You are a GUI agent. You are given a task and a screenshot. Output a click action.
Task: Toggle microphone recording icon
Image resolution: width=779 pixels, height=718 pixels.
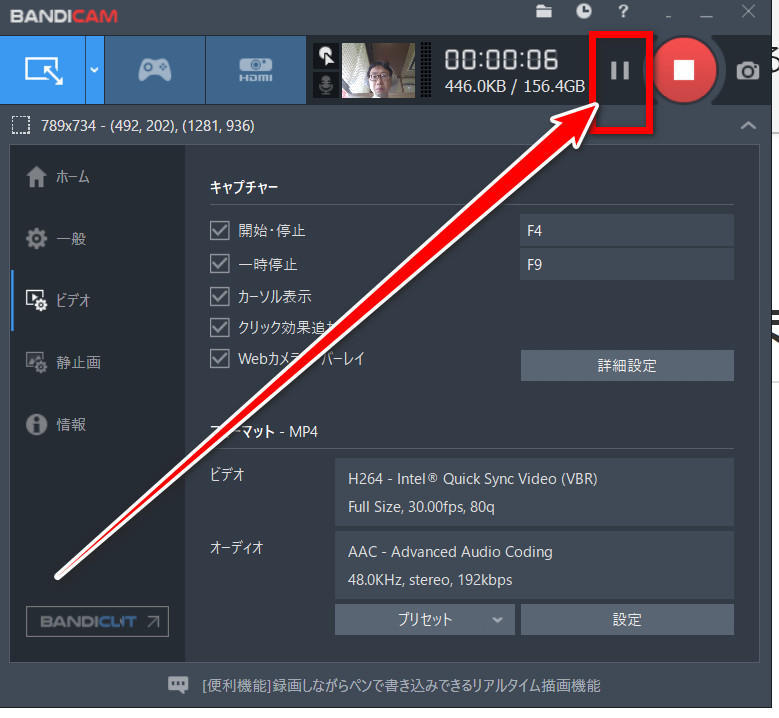click(326, 85)
